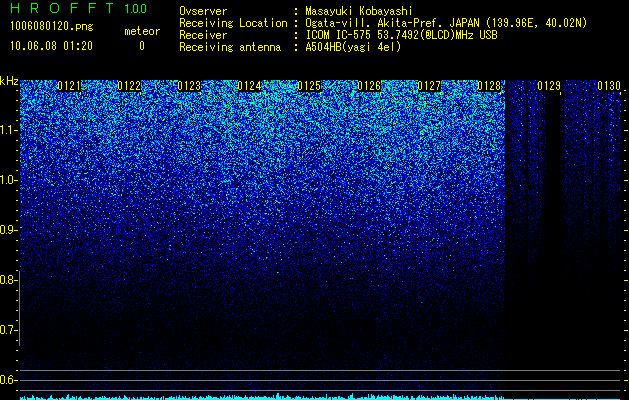The image size is (629, 400).
Task: Click the kHz axis unit label
Action: (9, 81)
